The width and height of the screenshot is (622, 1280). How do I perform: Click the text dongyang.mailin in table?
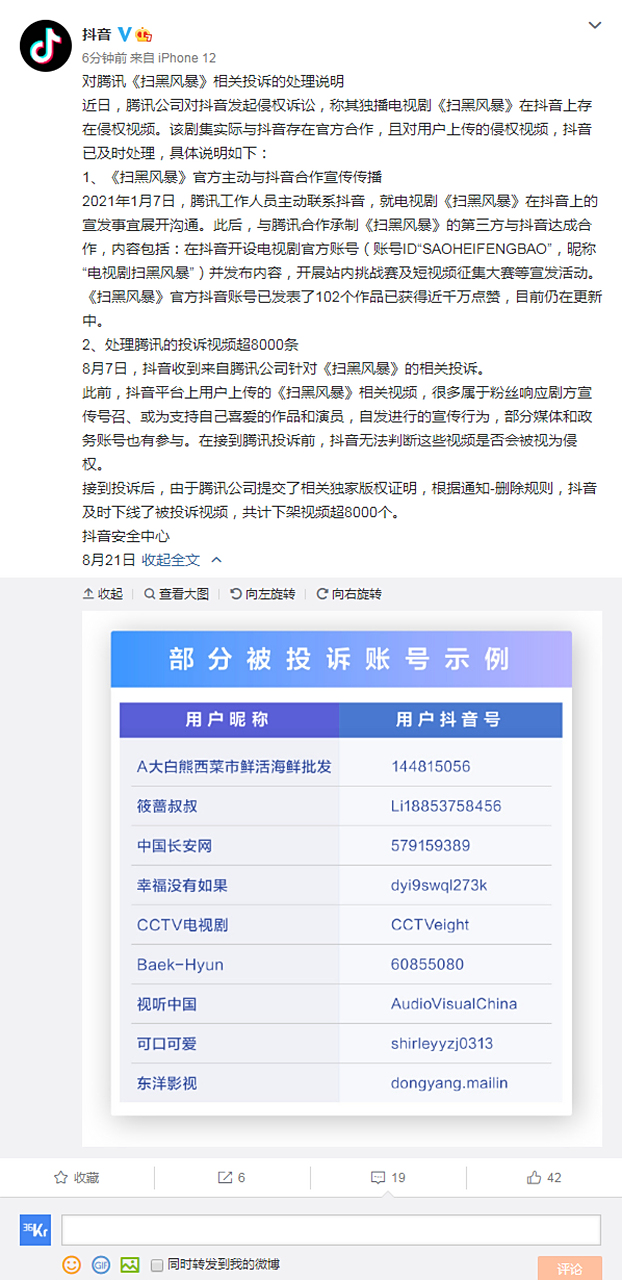click(x=450, y=1083)
